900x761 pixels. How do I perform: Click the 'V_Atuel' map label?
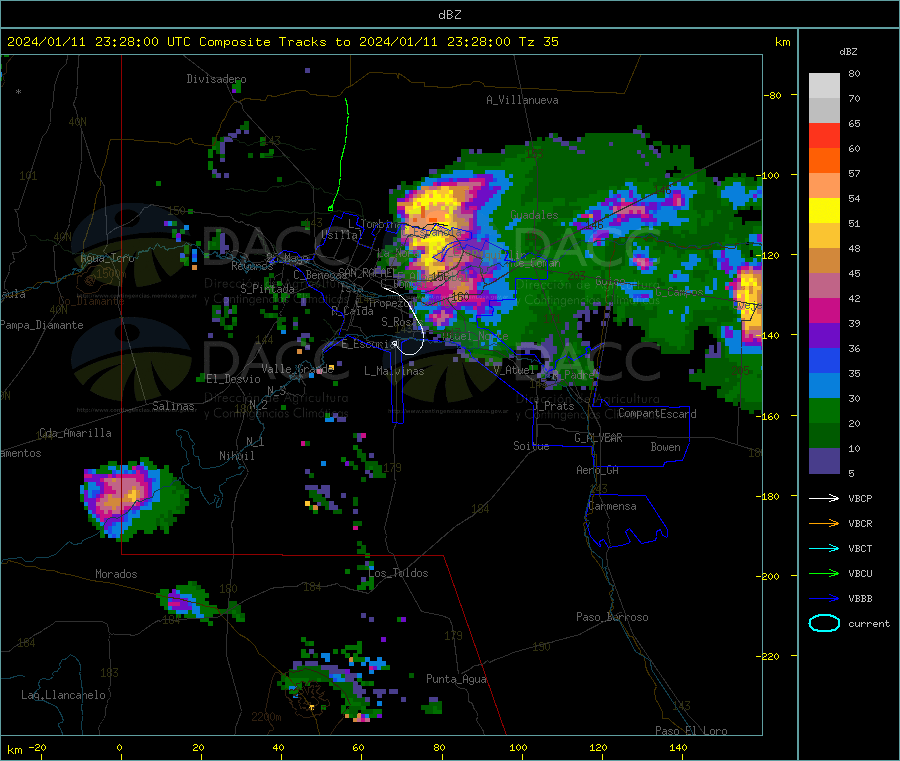click(514, 370)
